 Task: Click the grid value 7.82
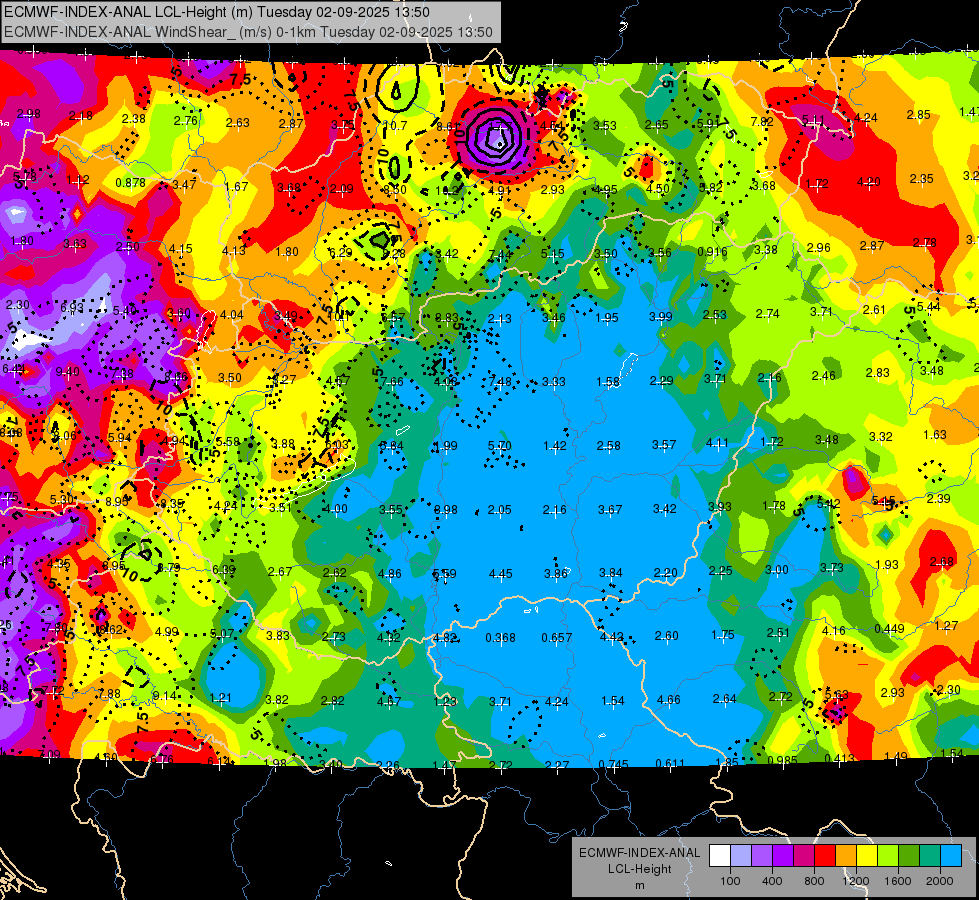click(762, 122)
